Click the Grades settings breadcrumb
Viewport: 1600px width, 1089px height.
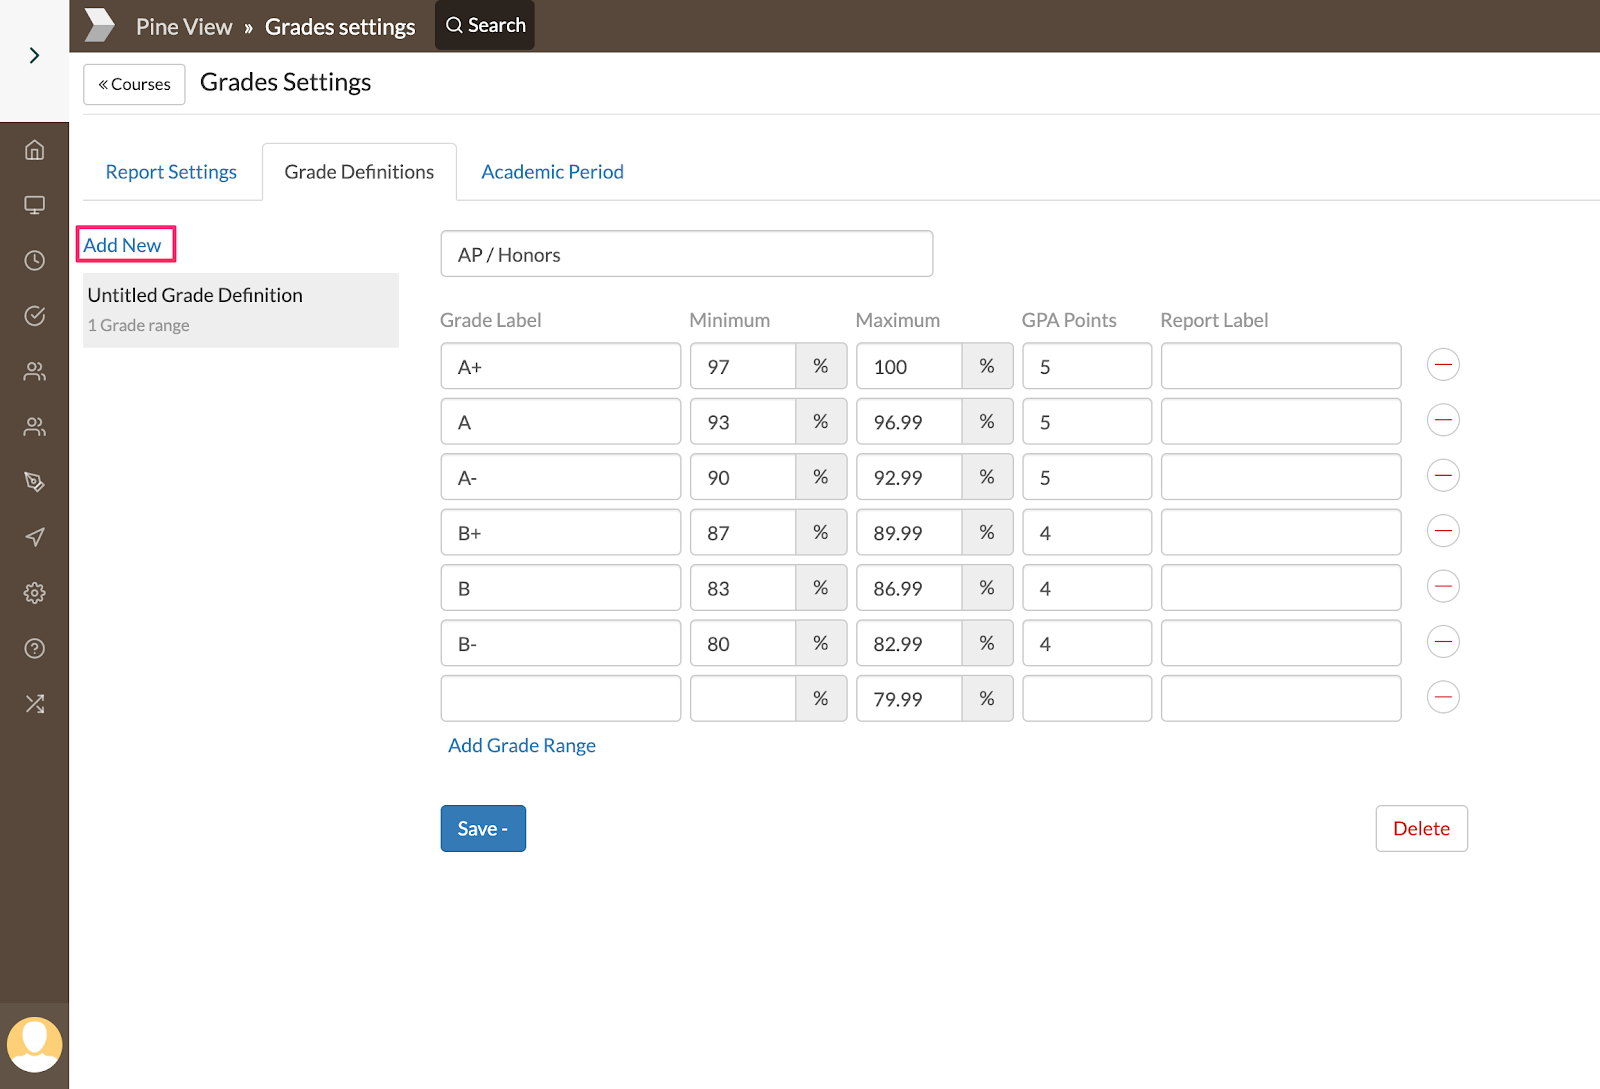point(340,27)
